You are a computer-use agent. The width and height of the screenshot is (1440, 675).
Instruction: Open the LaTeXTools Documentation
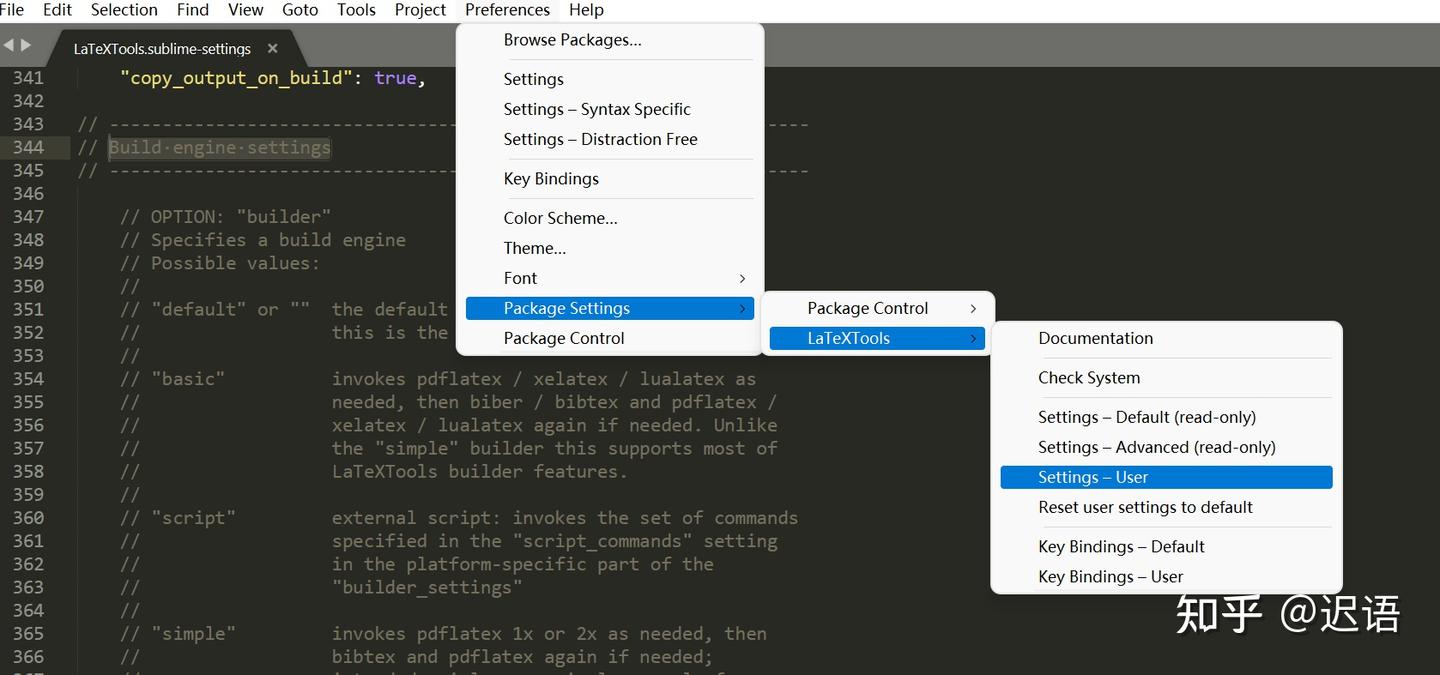coord(1095,338)
